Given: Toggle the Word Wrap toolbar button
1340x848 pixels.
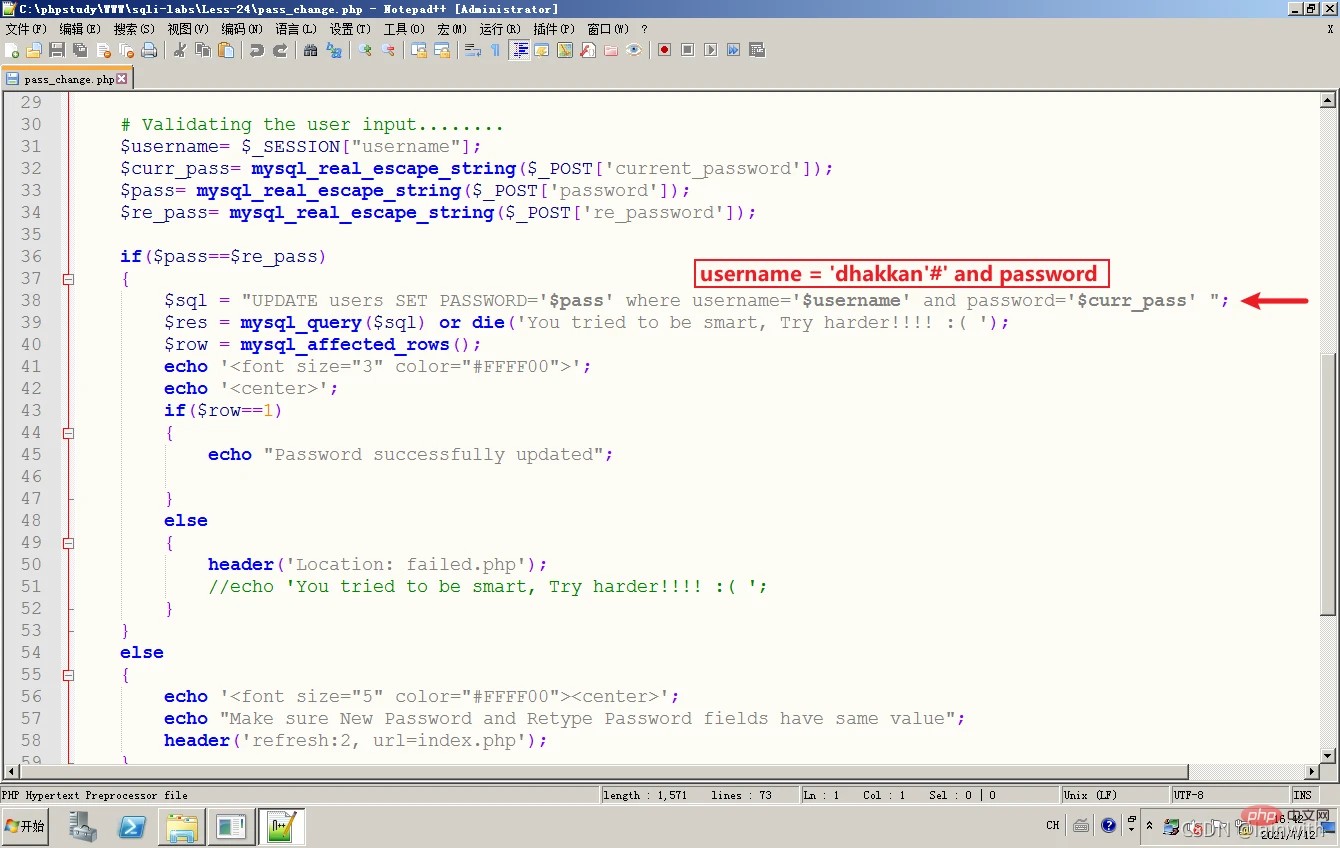Looking at the screenshot, I should 471,50.
